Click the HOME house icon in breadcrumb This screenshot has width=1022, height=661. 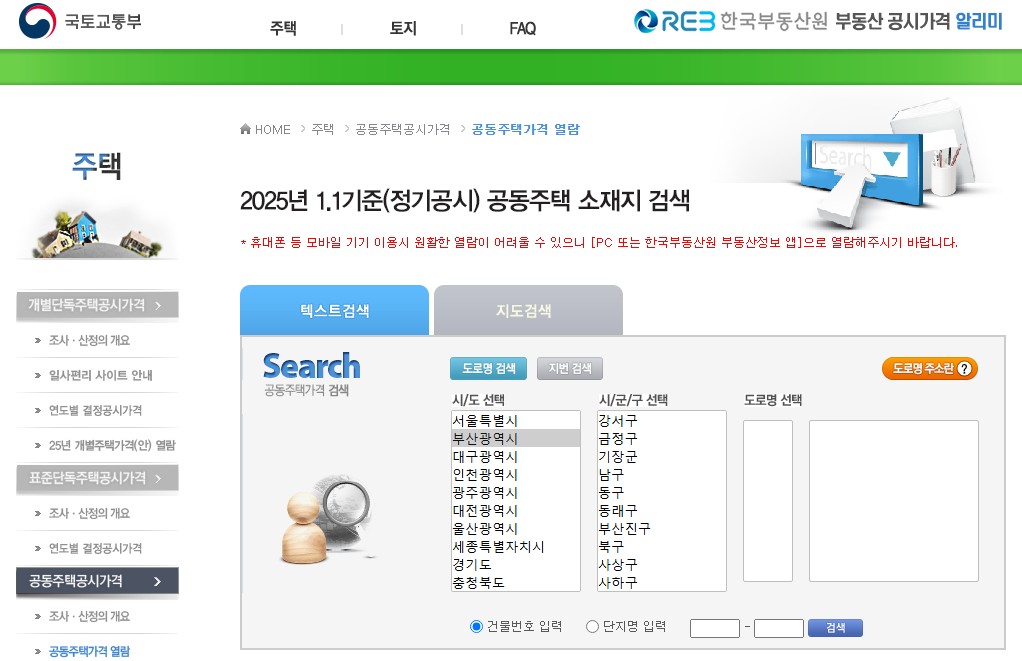pyautogui.click(x=244, y=129)
